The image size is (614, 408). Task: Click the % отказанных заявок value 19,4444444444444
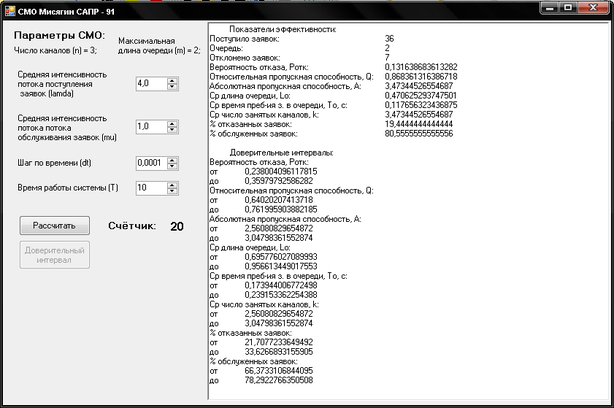[x=419, y=124]
